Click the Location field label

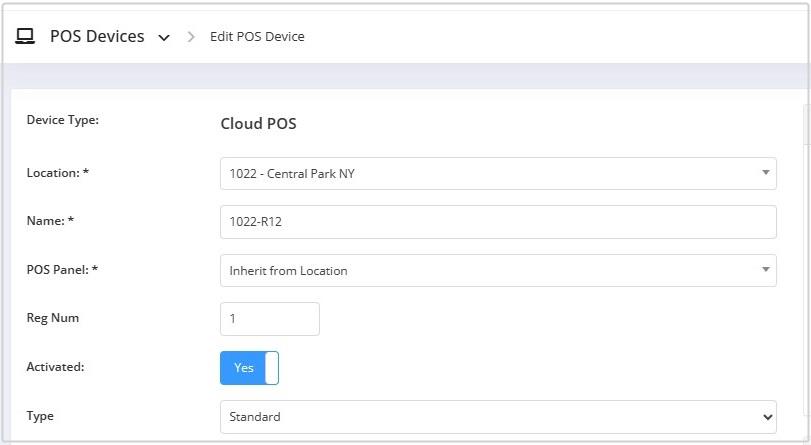(57, 173)
